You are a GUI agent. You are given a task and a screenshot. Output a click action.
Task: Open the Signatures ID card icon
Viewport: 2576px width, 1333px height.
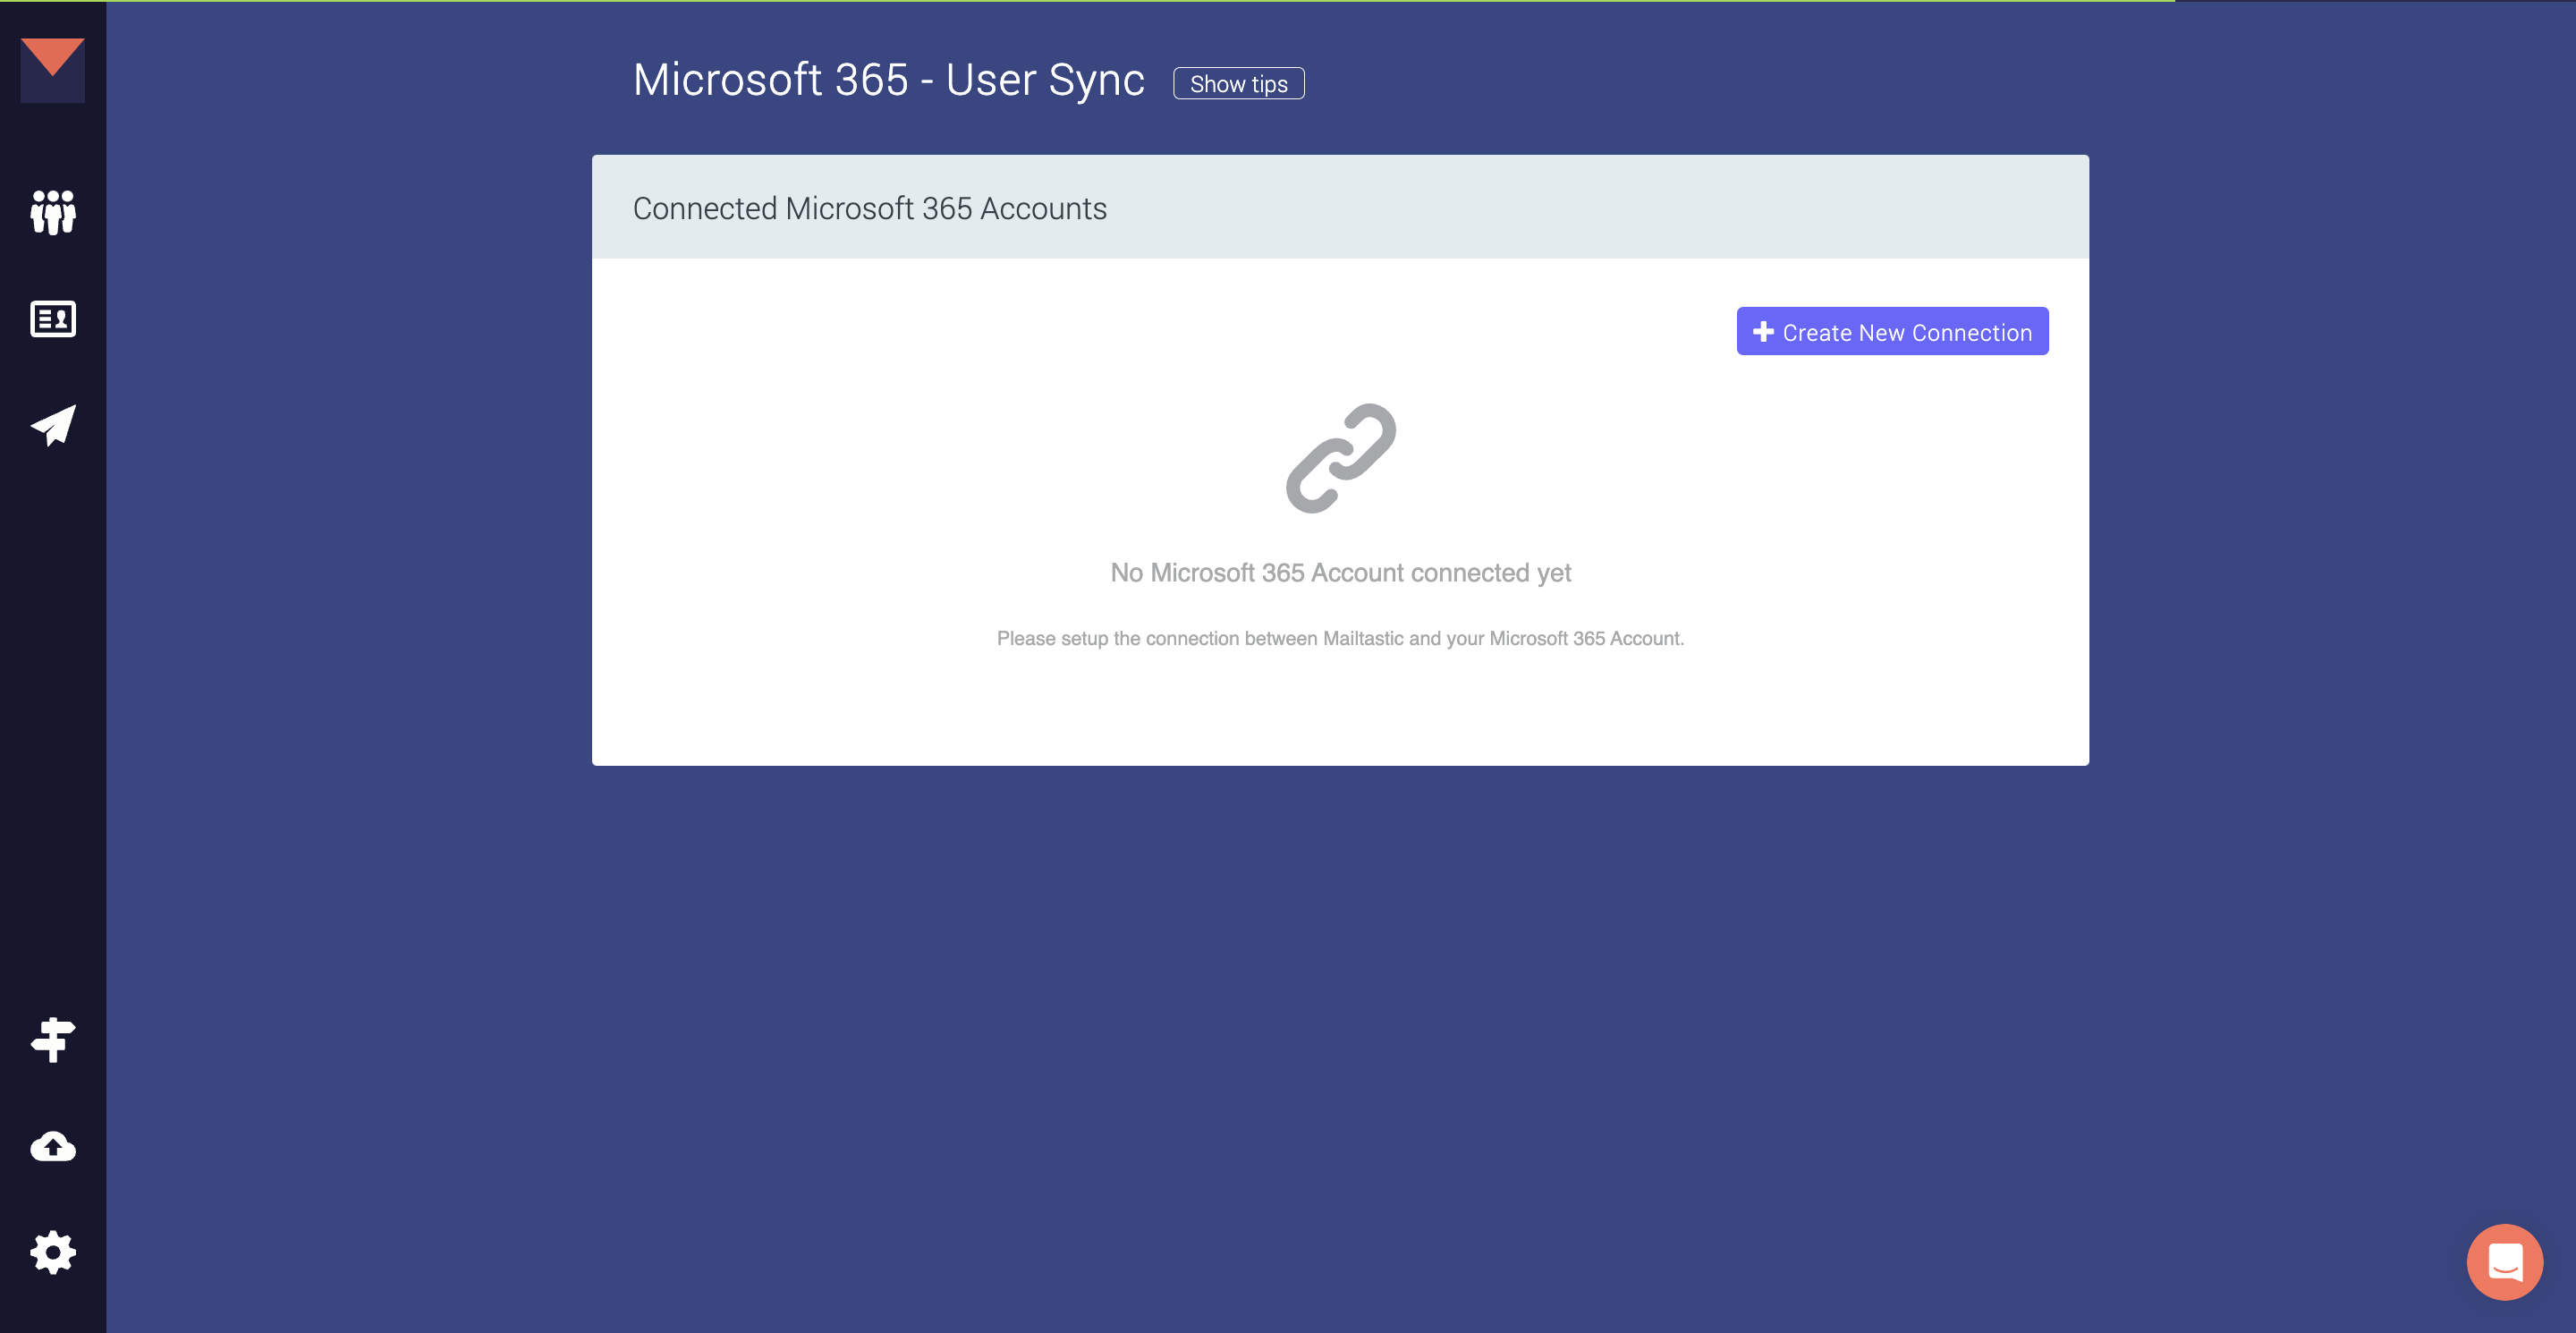click(x=52, y=319)
